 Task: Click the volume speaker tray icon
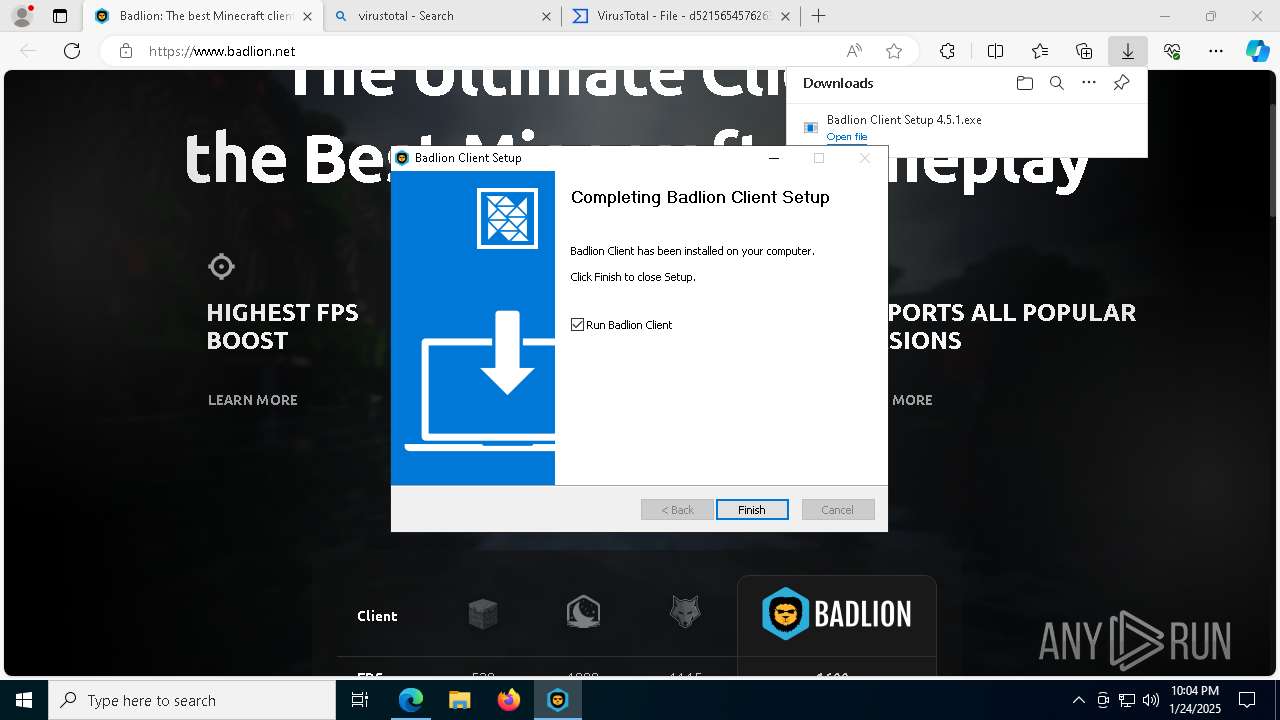coord(1150,700)
